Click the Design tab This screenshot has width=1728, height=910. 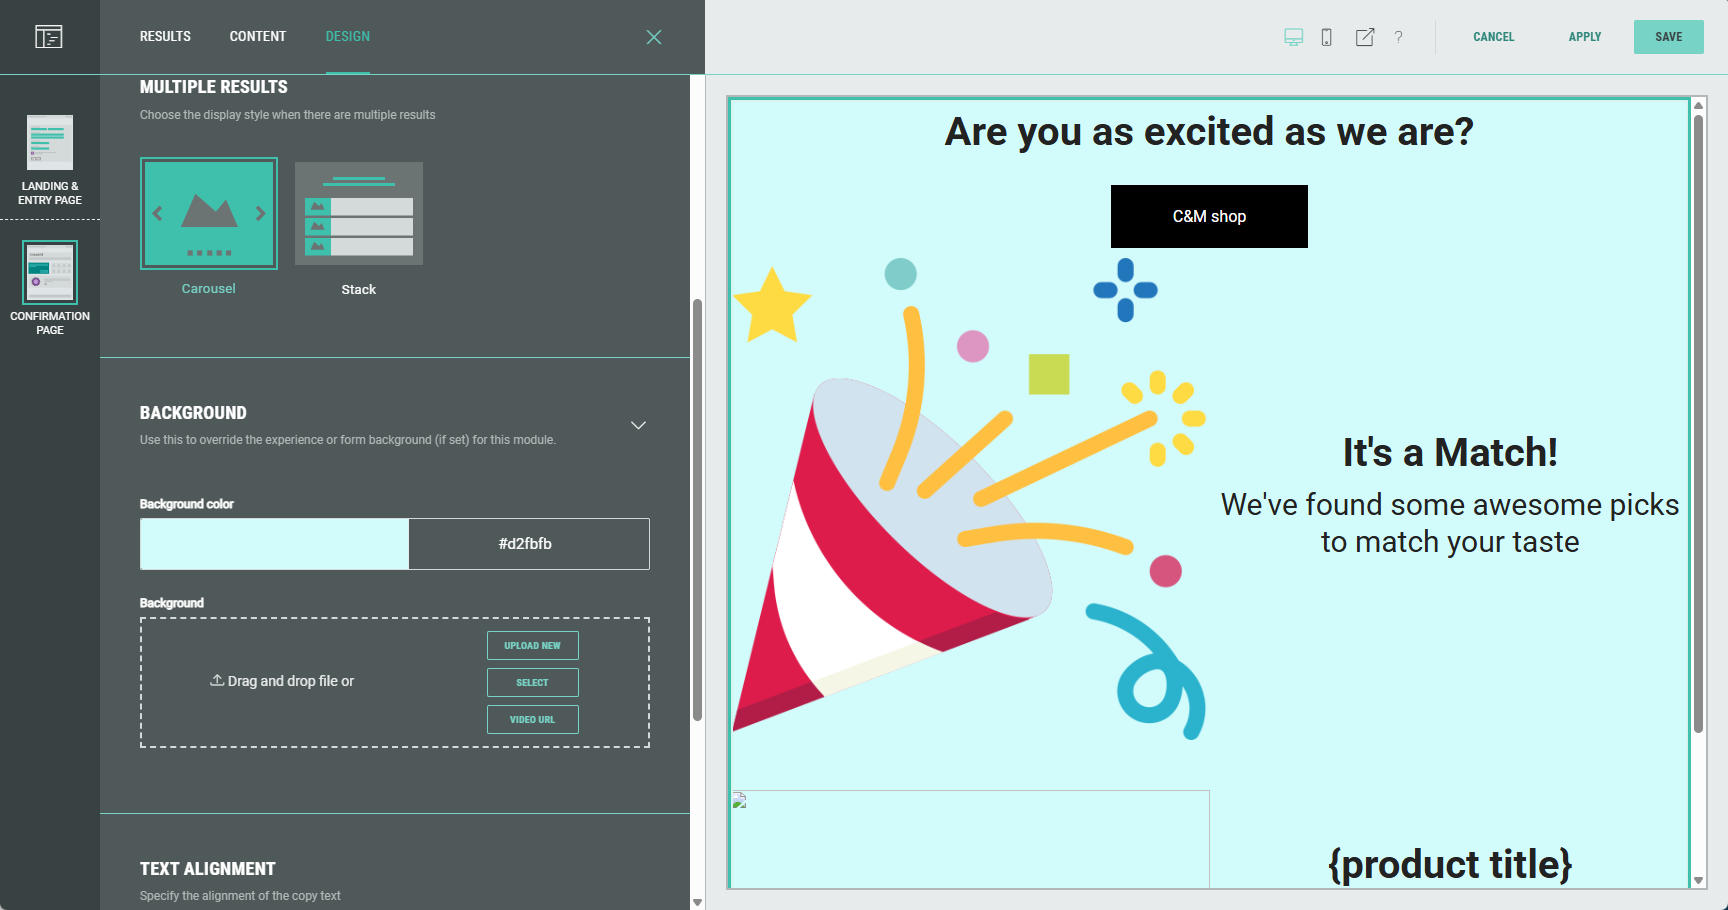(347, 37)
